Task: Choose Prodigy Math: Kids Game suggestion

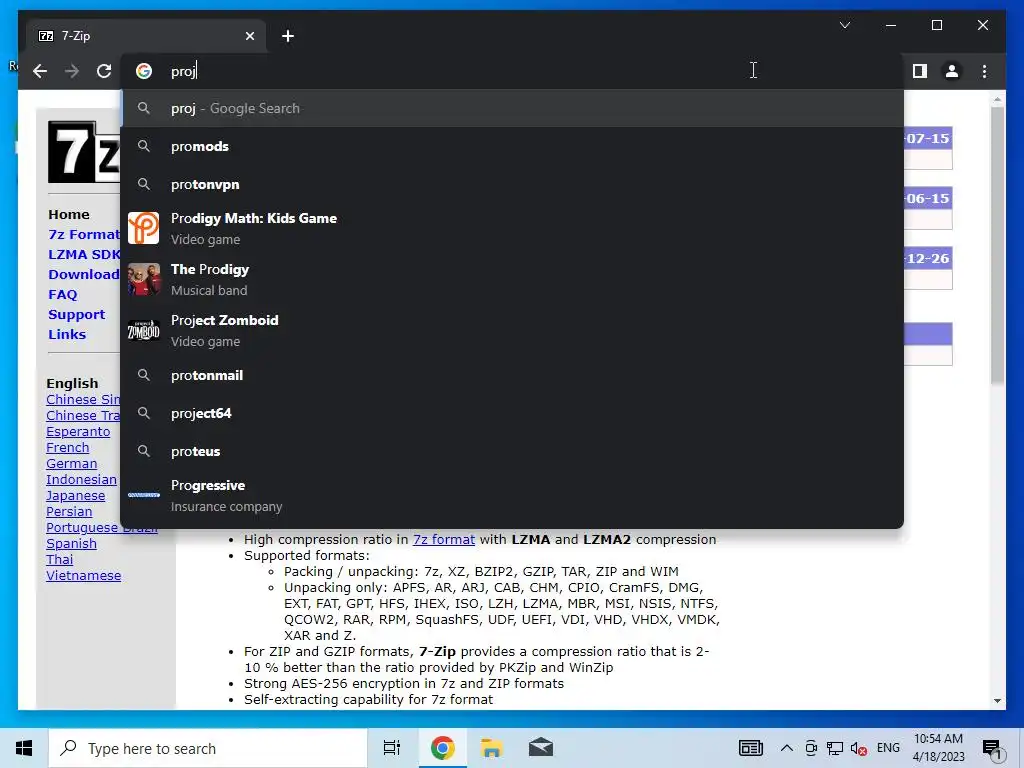Action: [x=513, y=229]
